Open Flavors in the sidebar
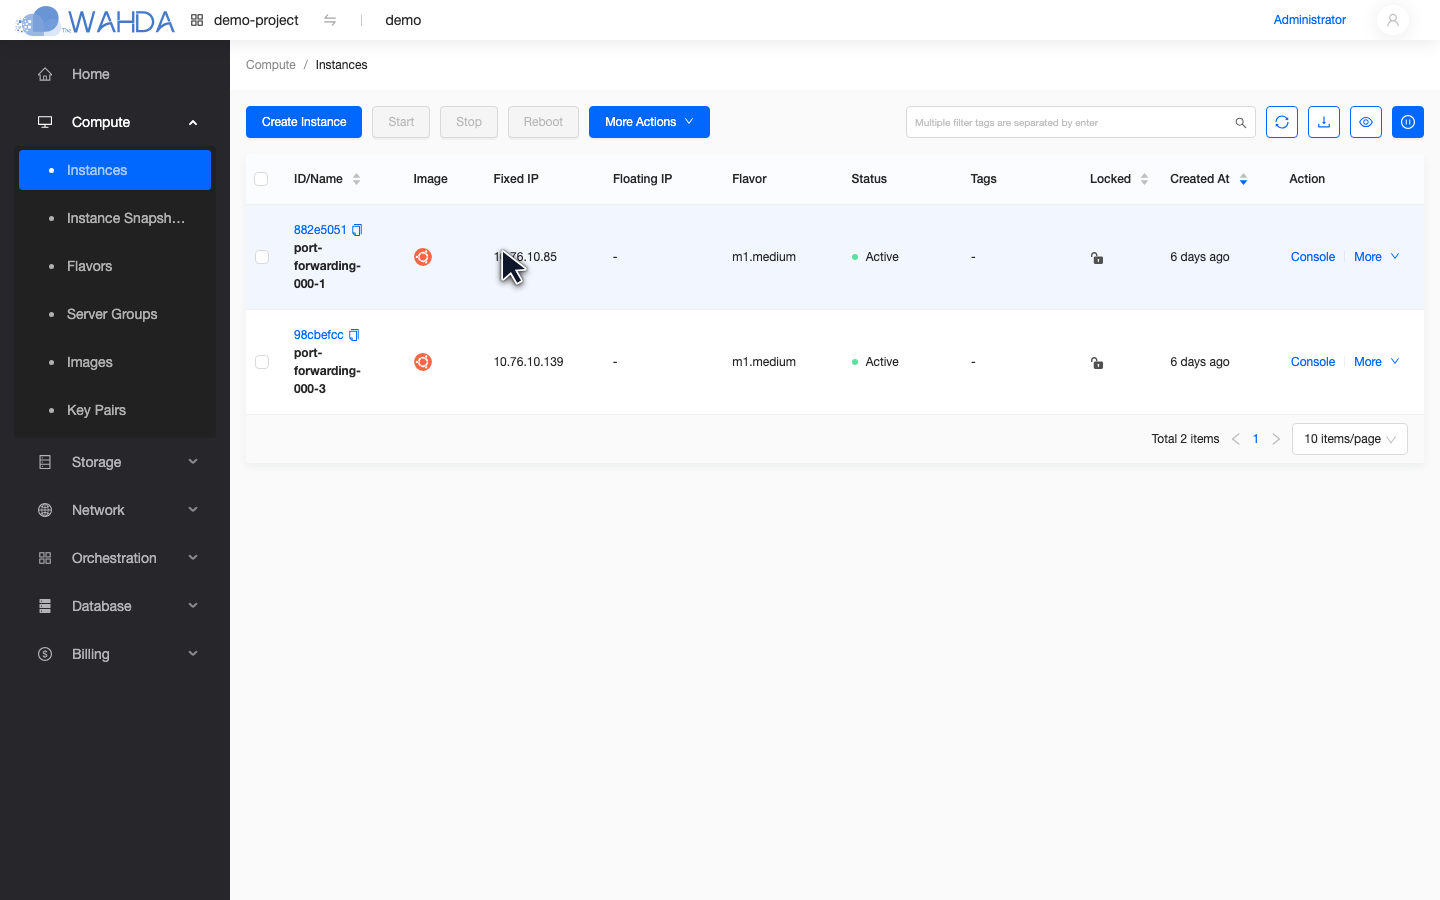 click(x=115, y=266)
